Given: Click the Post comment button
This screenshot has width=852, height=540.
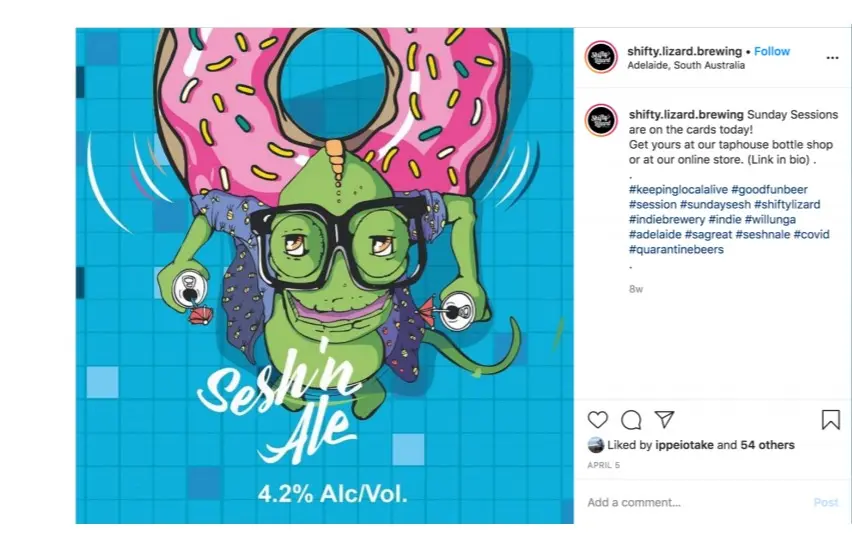Looking at the screenshot, I should coord(825,503).
